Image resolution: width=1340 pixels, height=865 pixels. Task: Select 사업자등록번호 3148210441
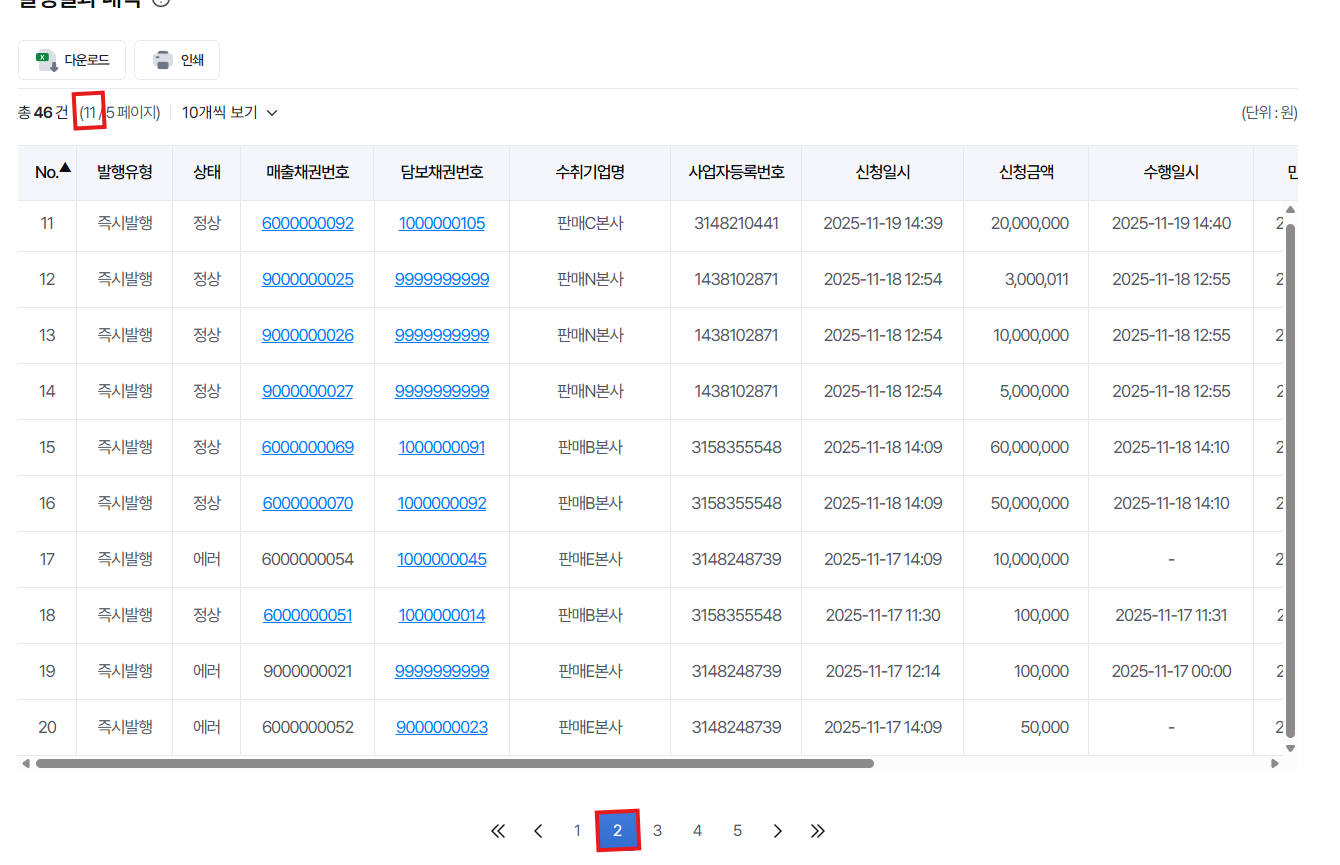pos(736,224)
